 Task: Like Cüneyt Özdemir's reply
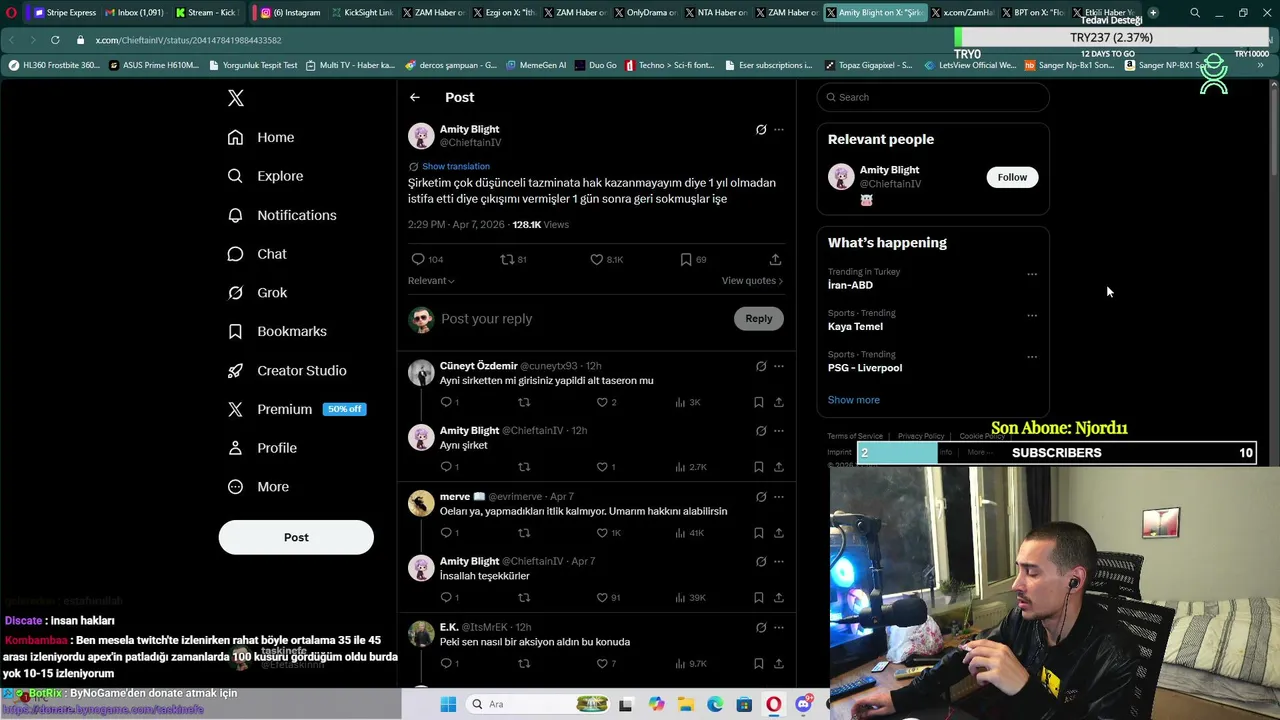tap(607, 402)
